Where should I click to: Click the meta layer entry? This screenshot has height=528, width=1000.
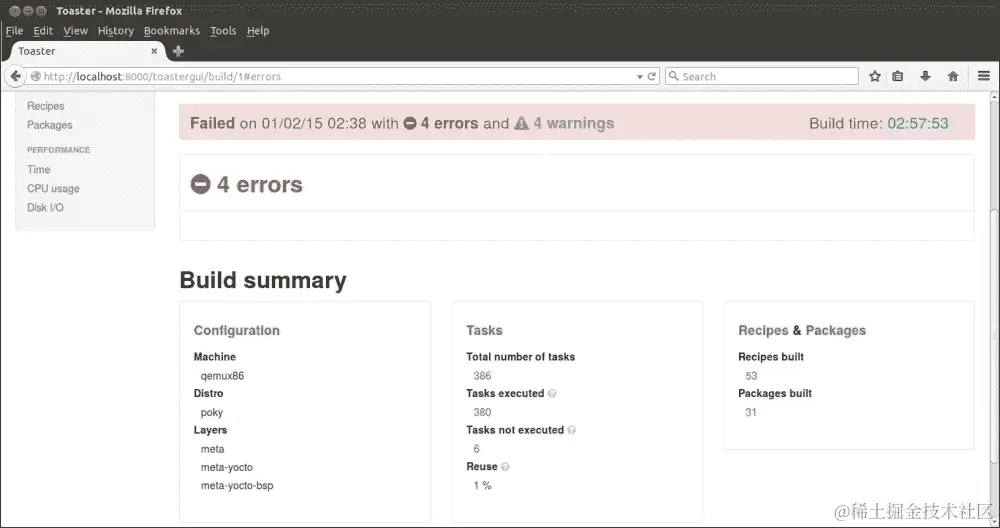coord(212,449)
